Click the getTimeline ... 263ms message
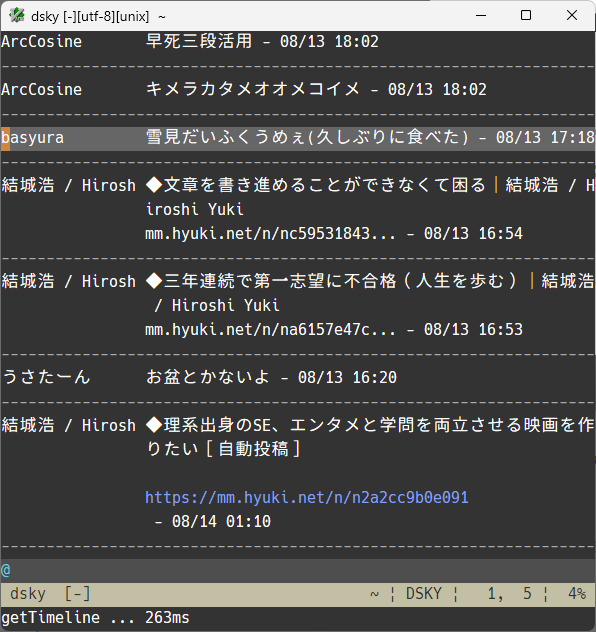This screenshot has width=596, height=632. [95, 617]
